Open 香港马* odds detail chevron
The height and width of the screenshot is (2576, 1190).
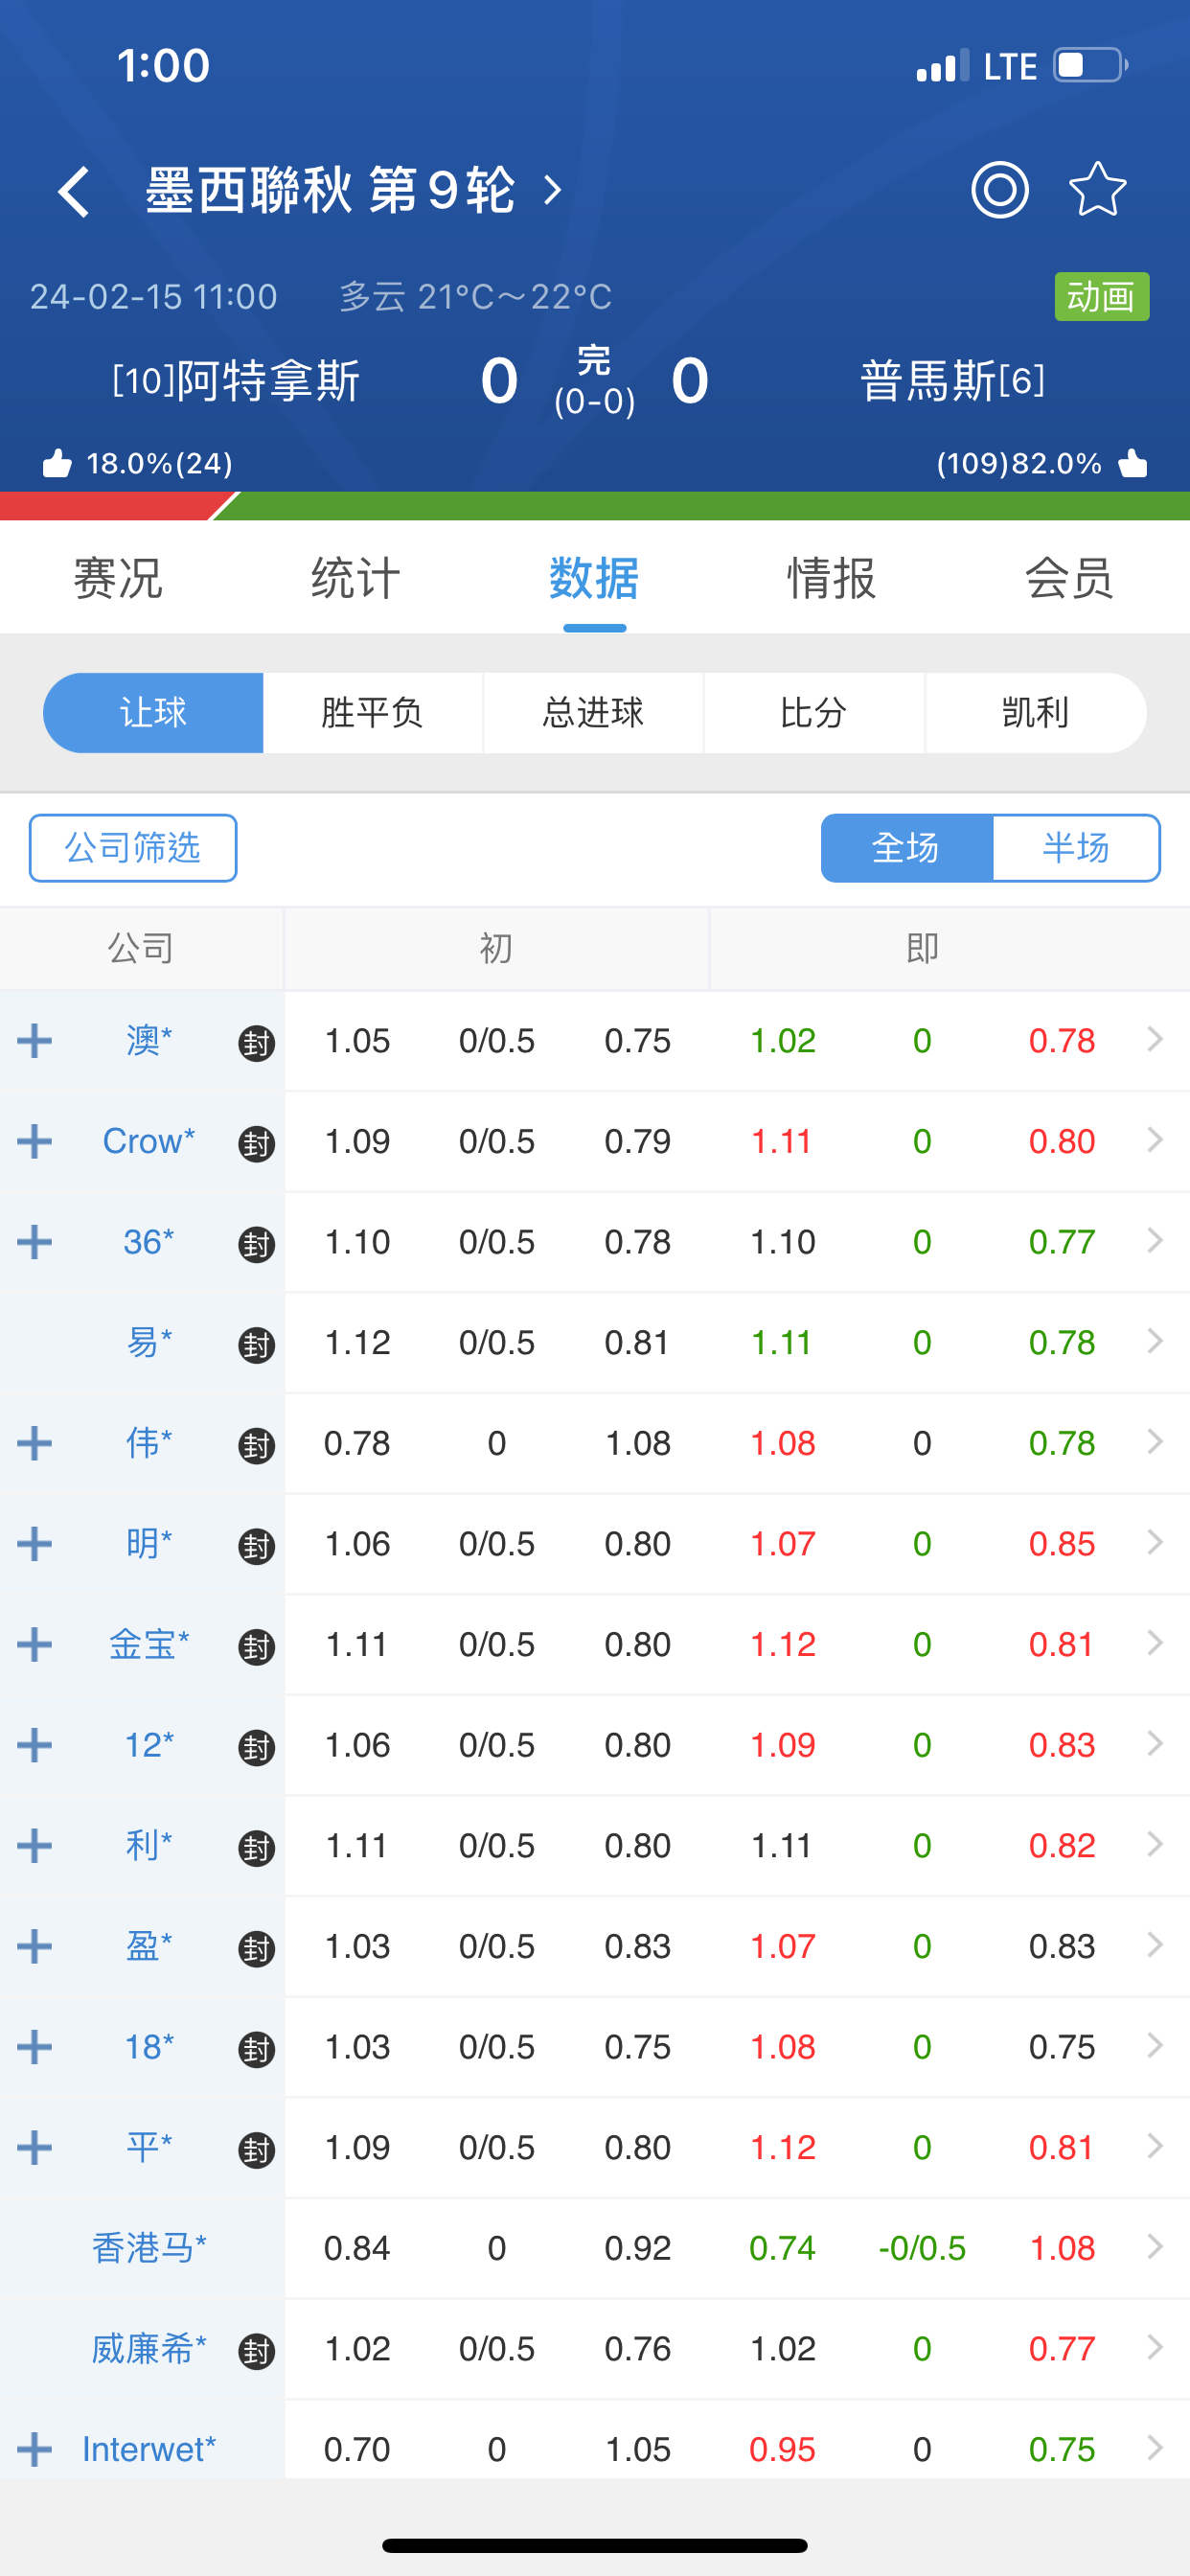point(1154,2247)
